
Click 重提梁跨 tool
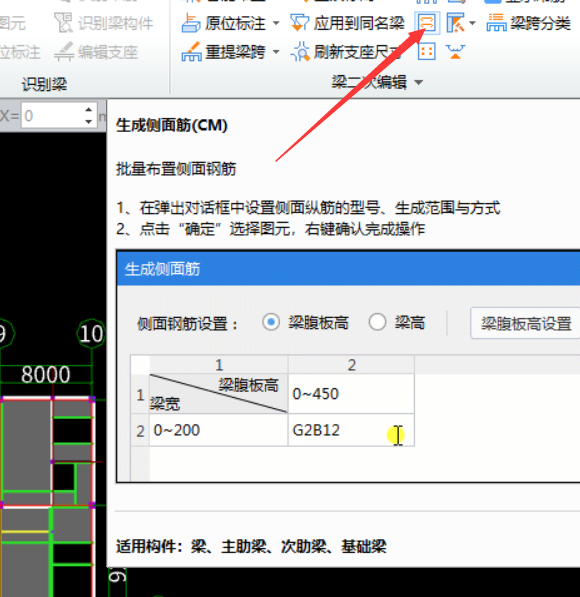click(x=223, y=52)
